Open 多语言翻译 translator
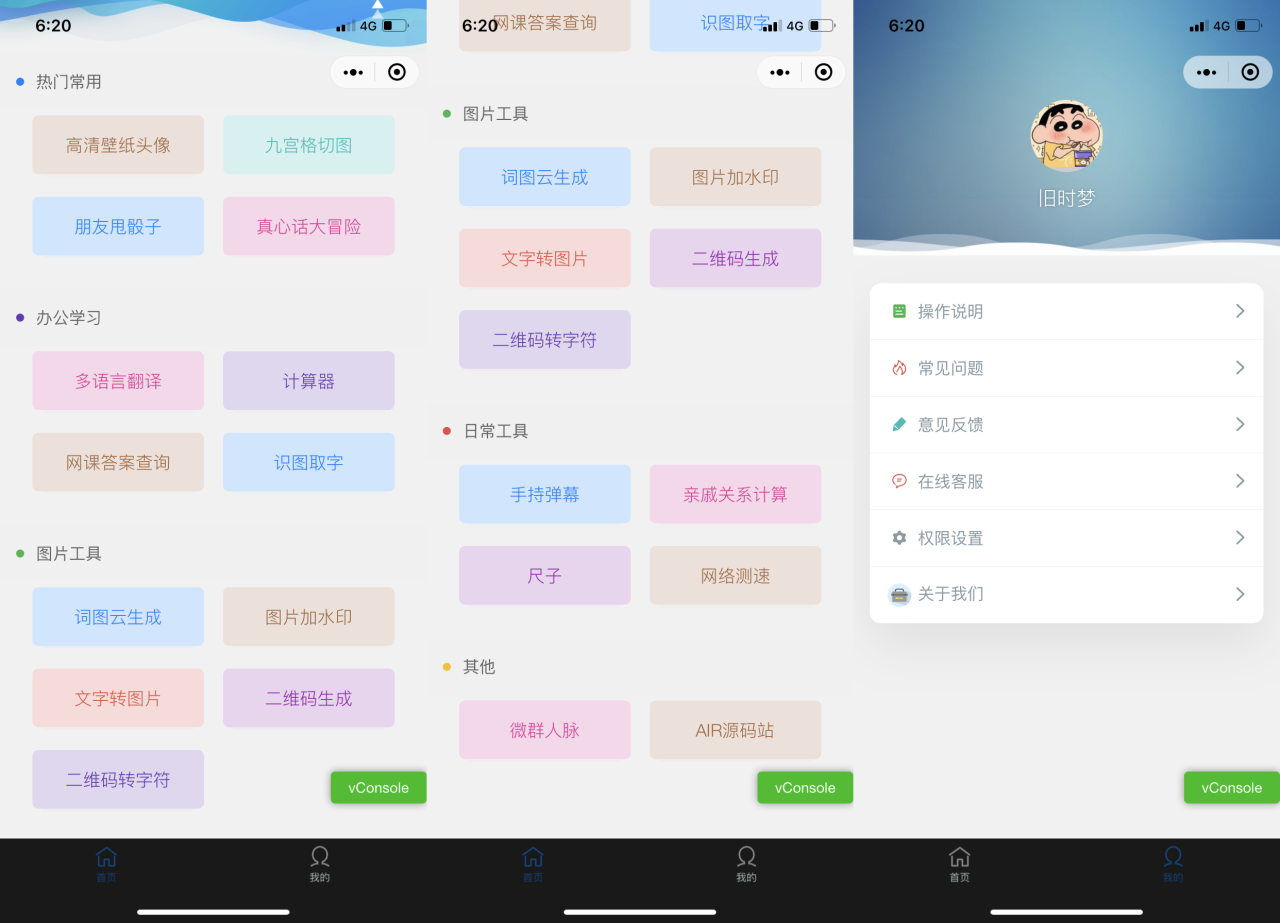 click(118, 381)
